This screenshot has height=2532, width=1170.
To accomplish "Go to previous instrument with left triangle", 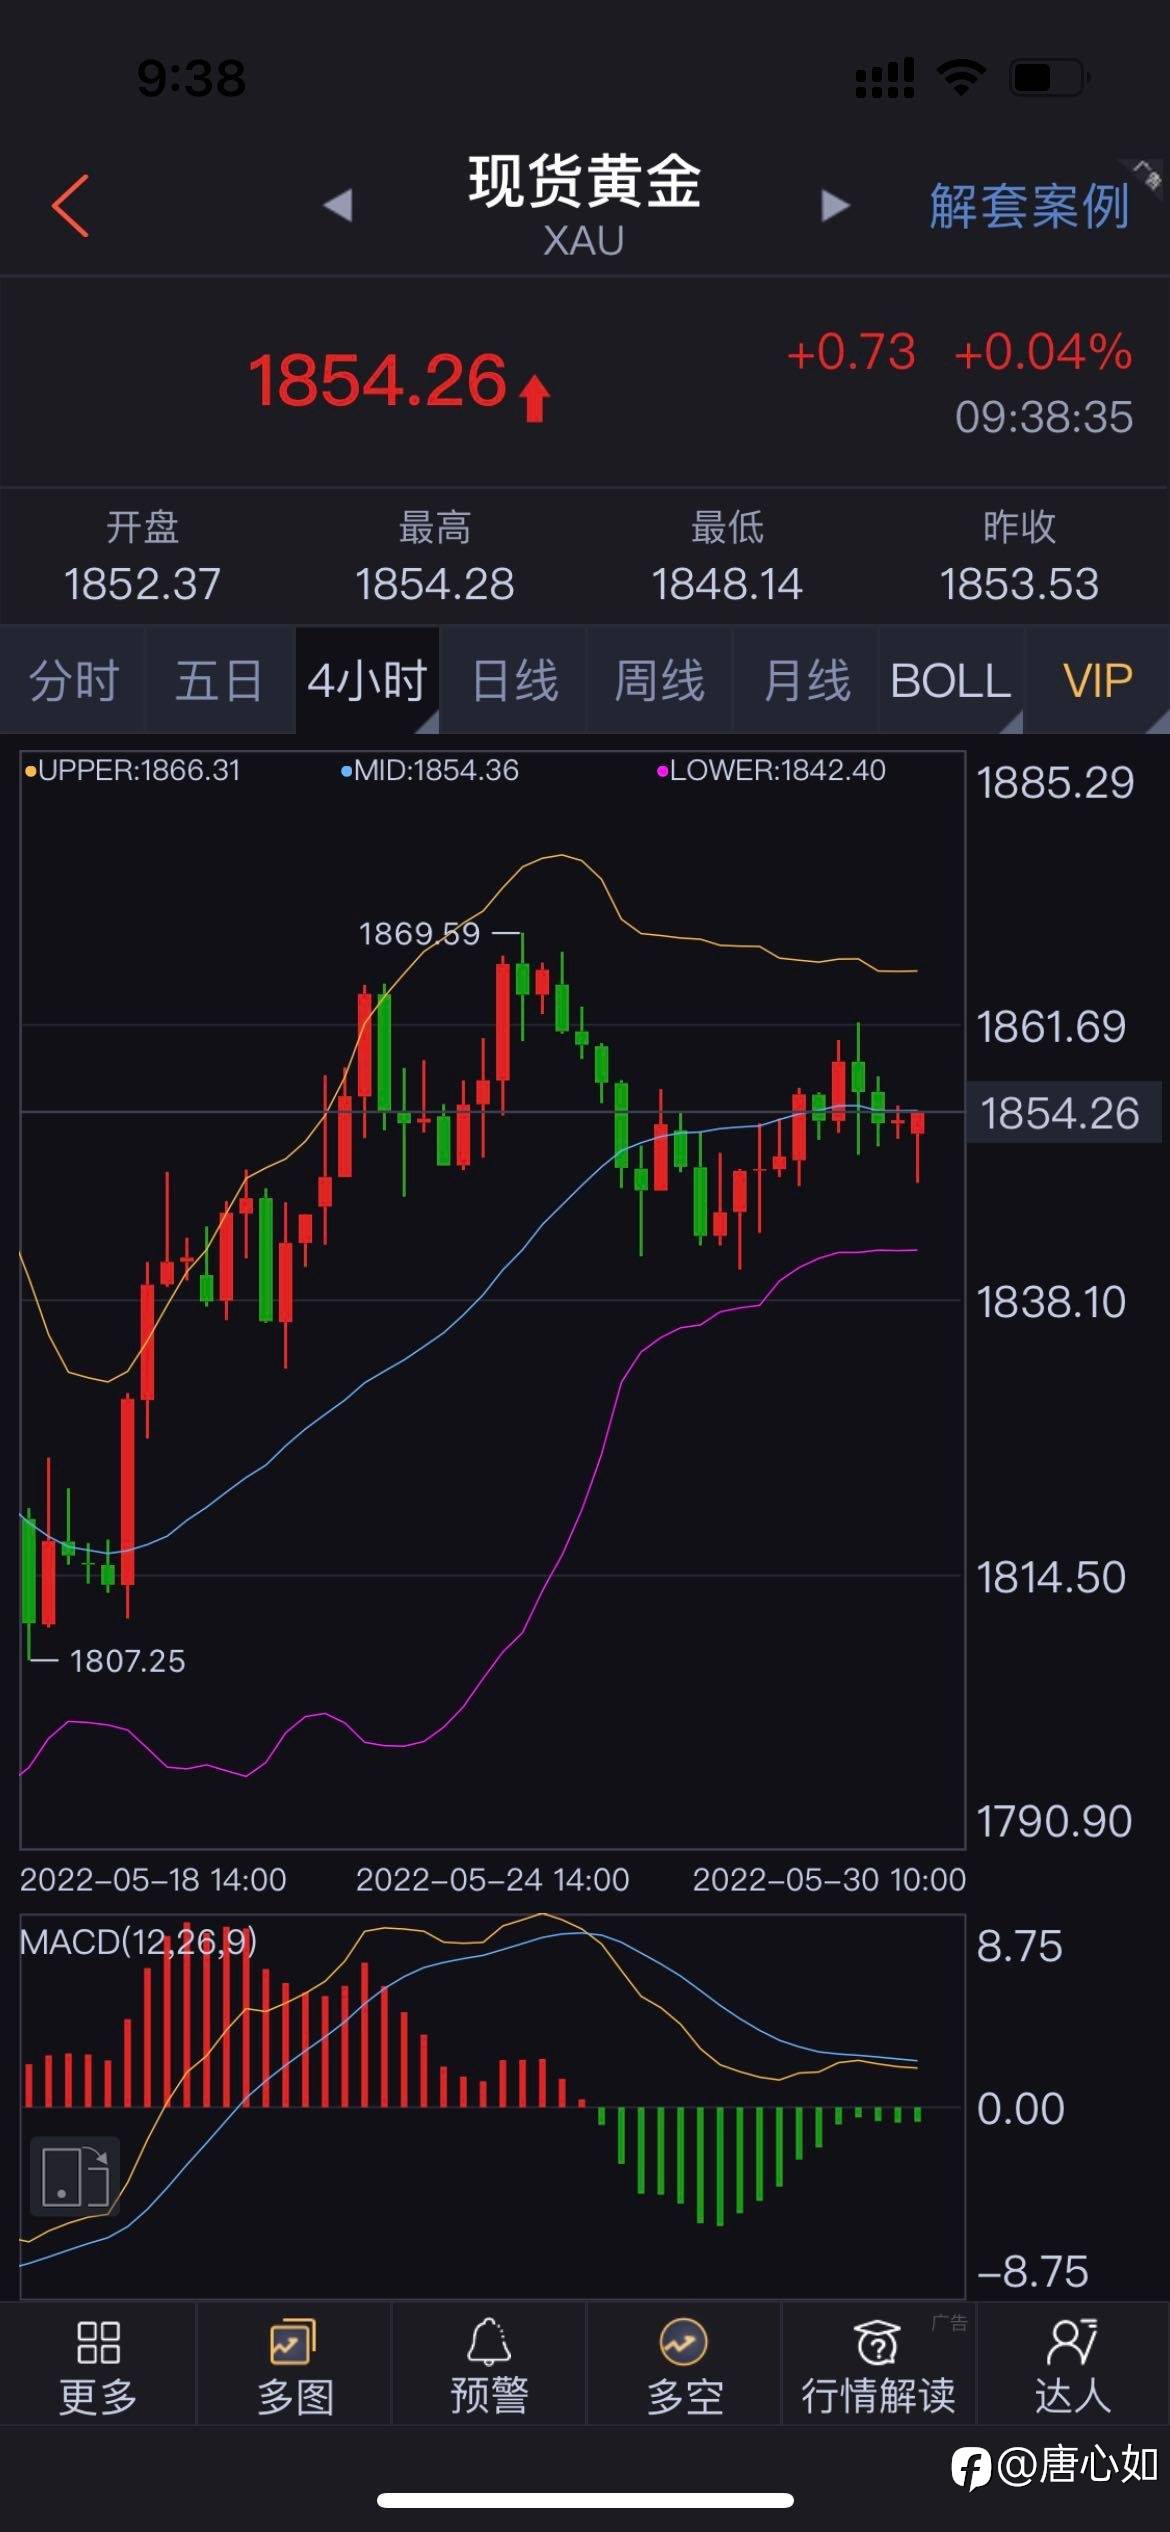I will [338, 206].
